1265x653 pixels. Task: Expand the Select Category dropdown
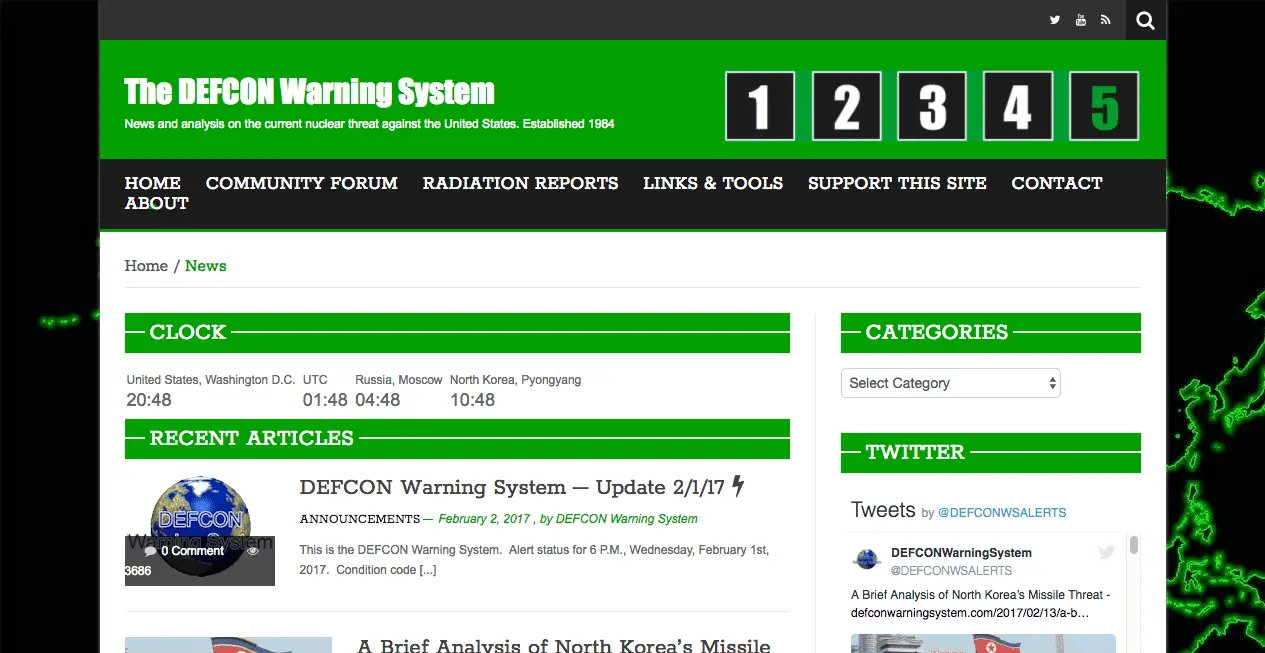[950, 383]
